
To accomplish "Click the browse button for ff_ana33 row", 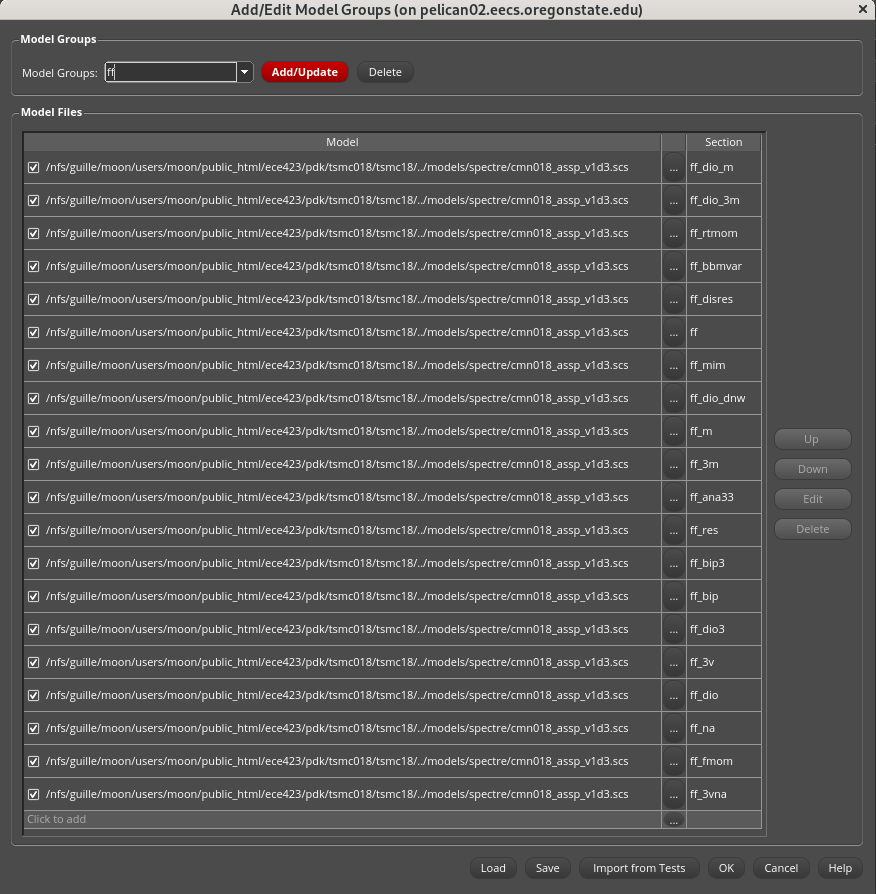I will (673, 498).
